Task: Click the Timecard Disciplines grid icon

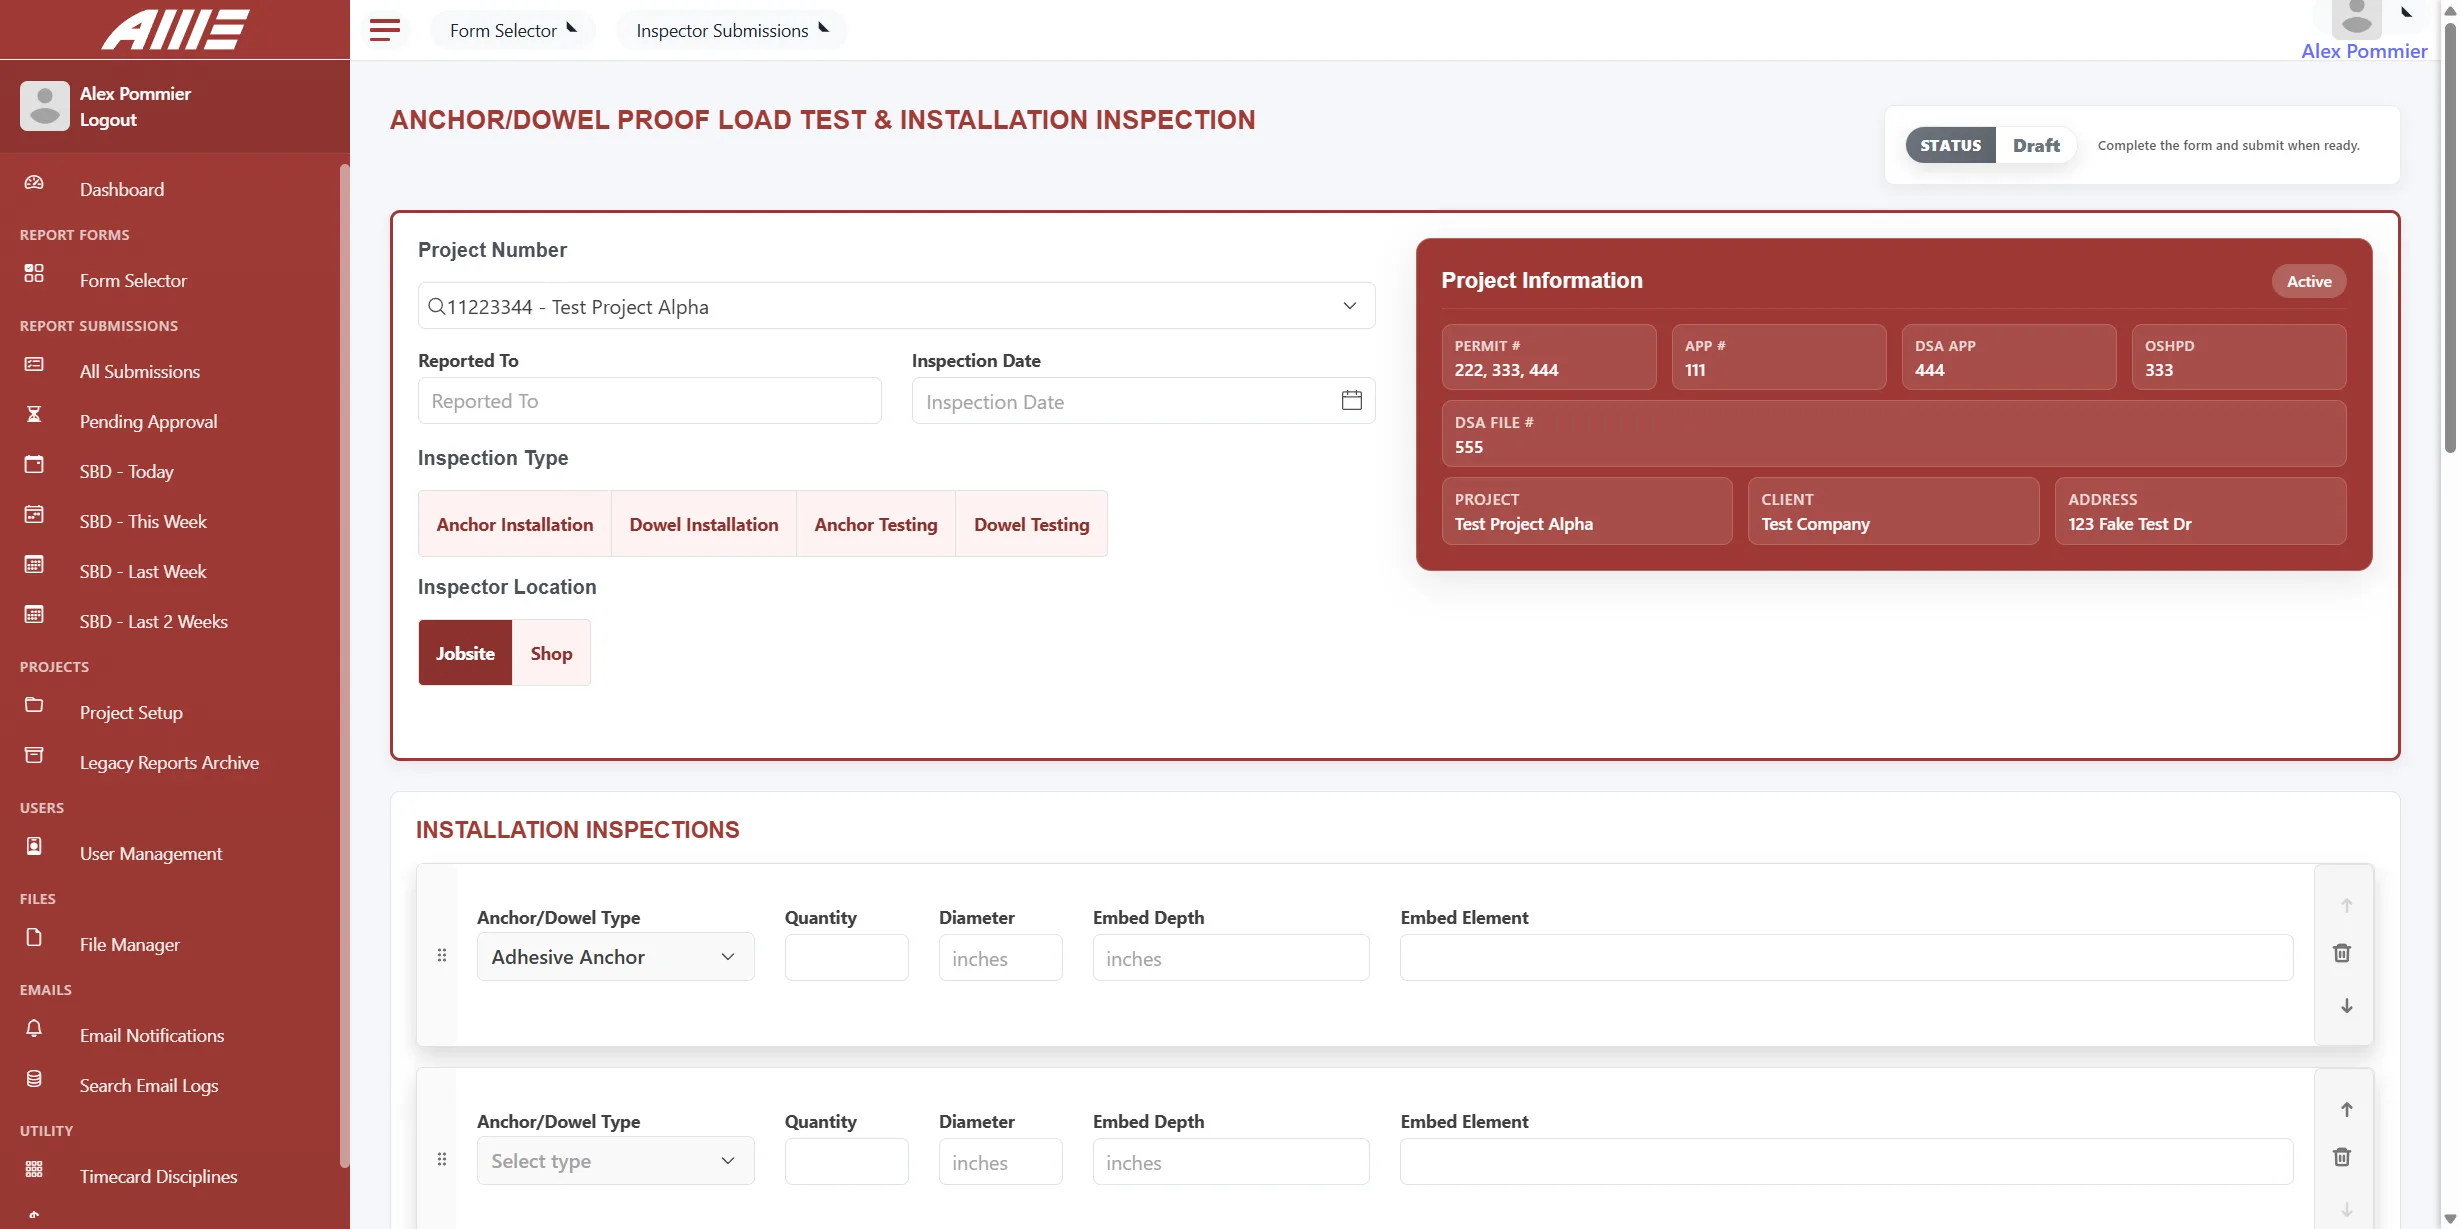Action: click(34, 1169)
